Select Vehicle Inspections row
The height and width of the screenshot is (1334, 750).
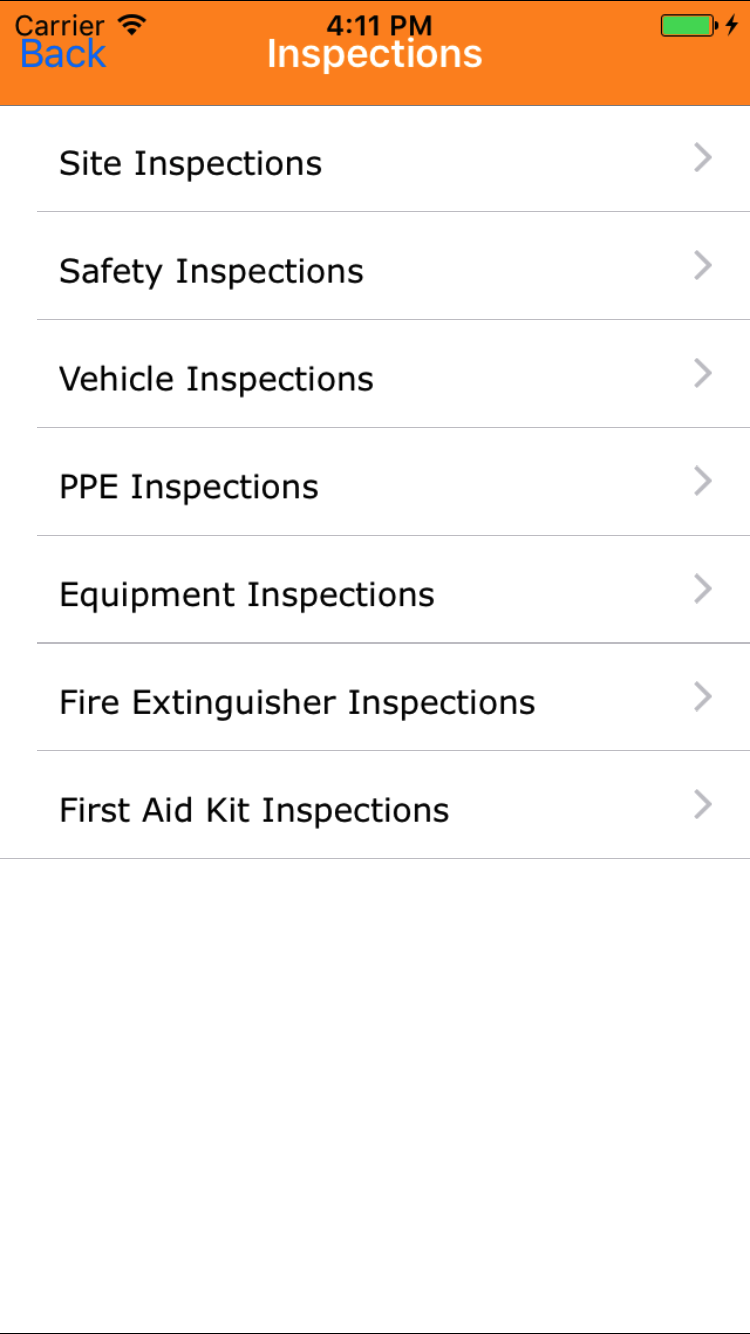coord(216,379)
